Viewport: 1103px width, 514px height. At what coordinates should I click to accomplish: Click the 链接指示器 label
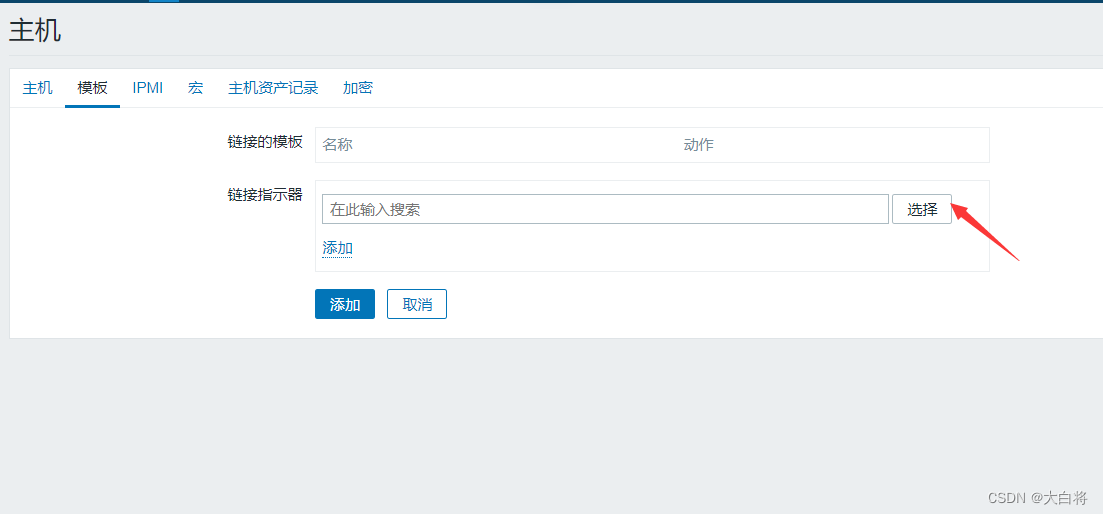tap(265, 195)
